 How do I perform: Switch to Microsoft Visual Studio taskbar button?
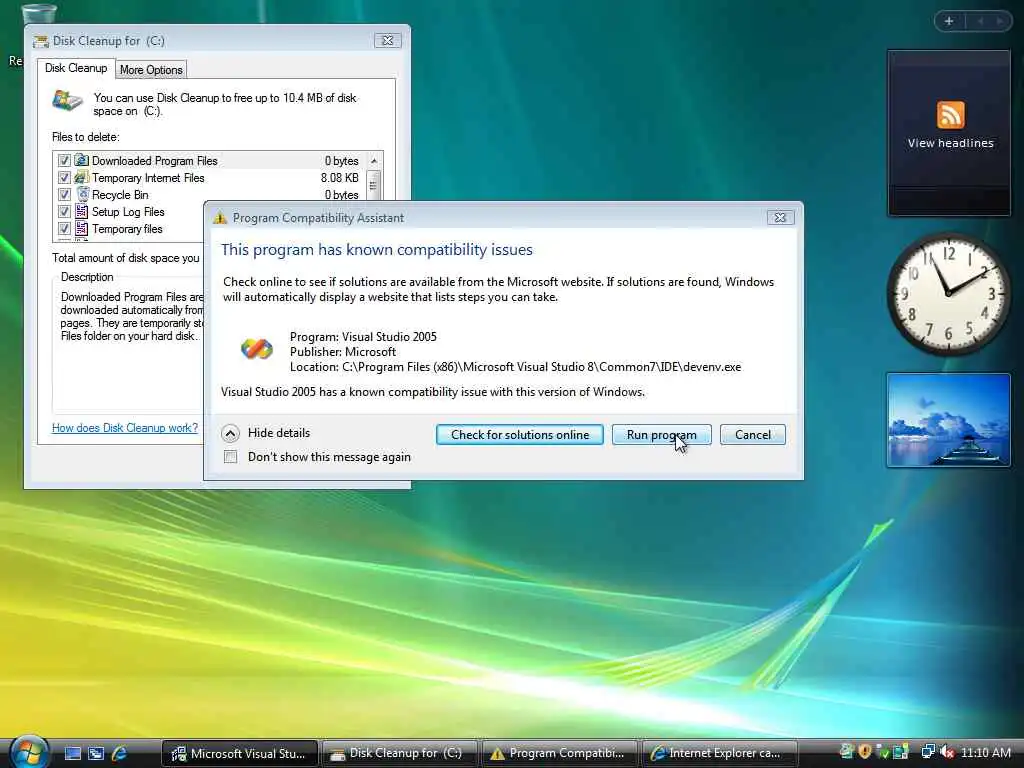(240, 754)
